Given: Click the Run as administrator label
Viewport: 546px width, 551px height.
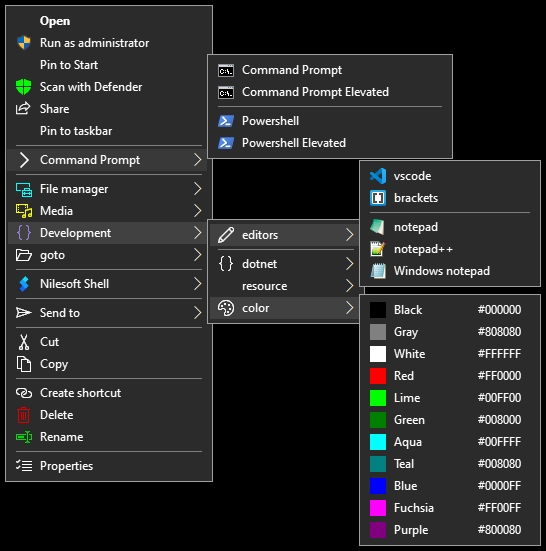Looking at the screenshot, I should coord(95,43).
